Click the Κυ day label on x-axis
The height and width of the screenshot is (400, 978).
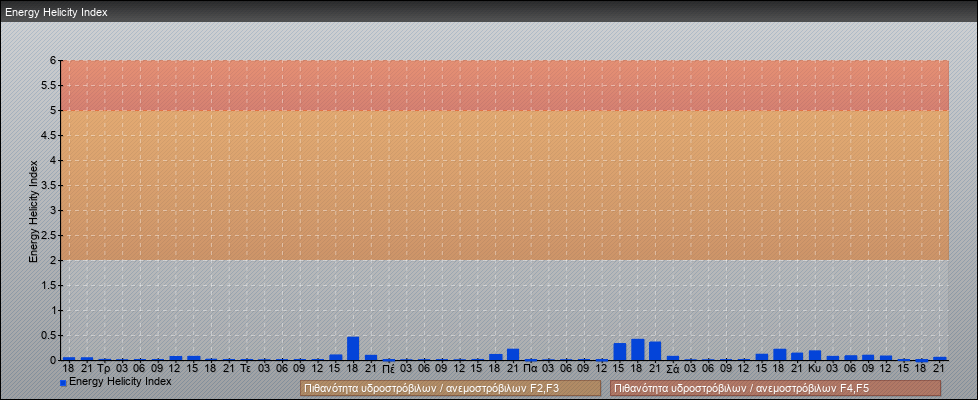815,369
